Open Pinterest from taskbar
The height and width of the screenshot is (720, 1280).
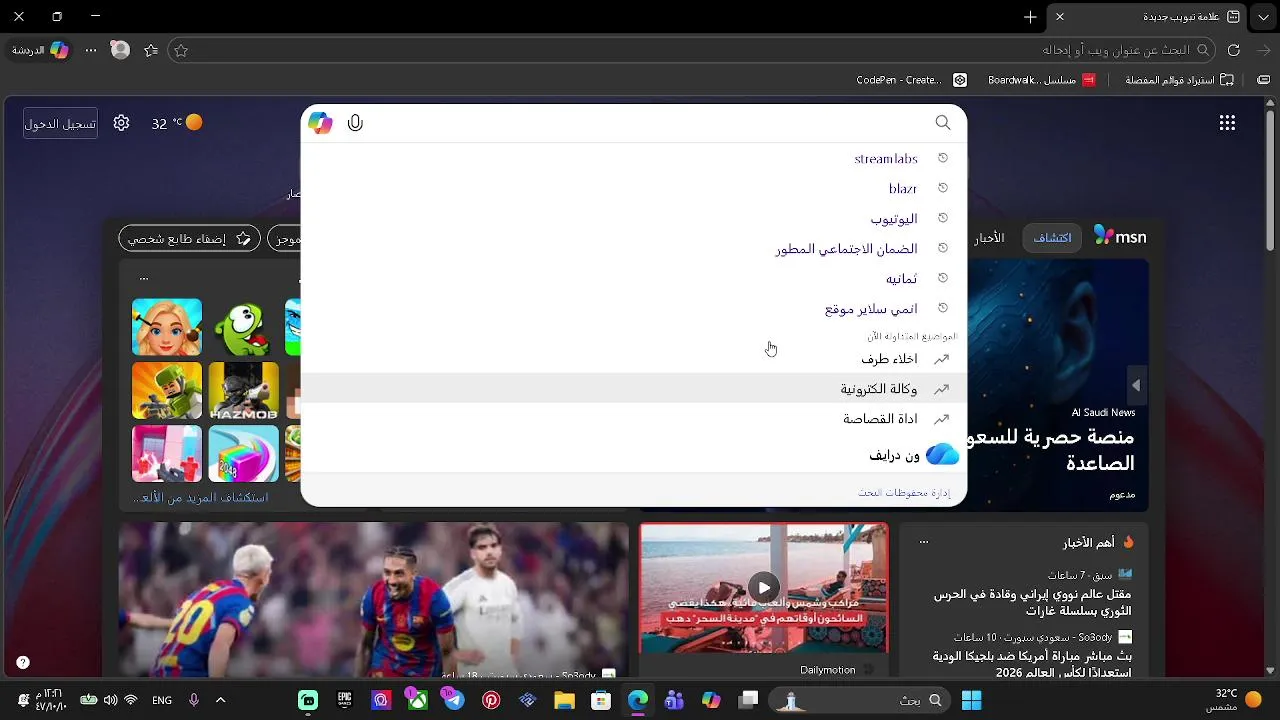pyautogui.click(x=491, y=700)
